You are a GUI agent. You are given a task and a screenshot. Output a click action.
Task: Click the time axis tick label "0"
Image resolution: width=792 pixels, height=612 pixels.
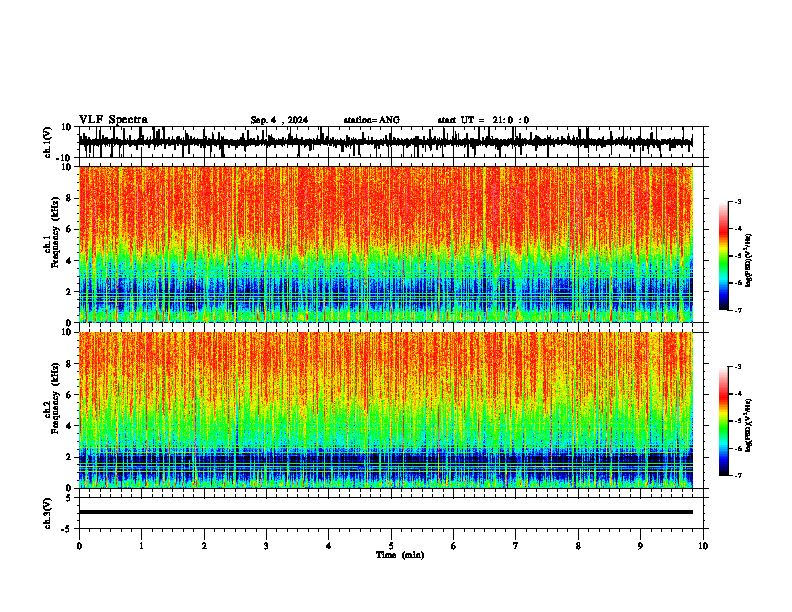point(79,546)
